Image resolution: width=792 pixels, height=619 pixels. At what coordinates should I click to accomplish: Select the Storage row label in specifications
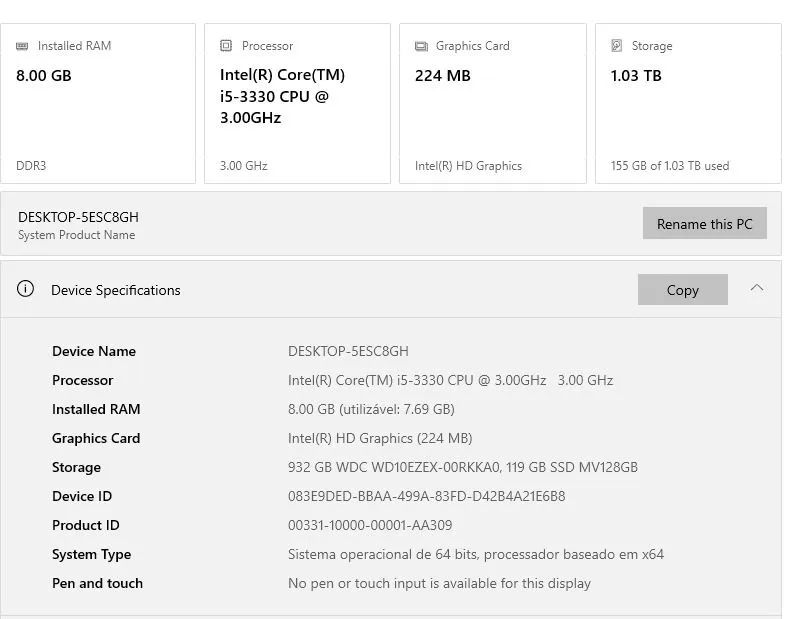(76, 467)
